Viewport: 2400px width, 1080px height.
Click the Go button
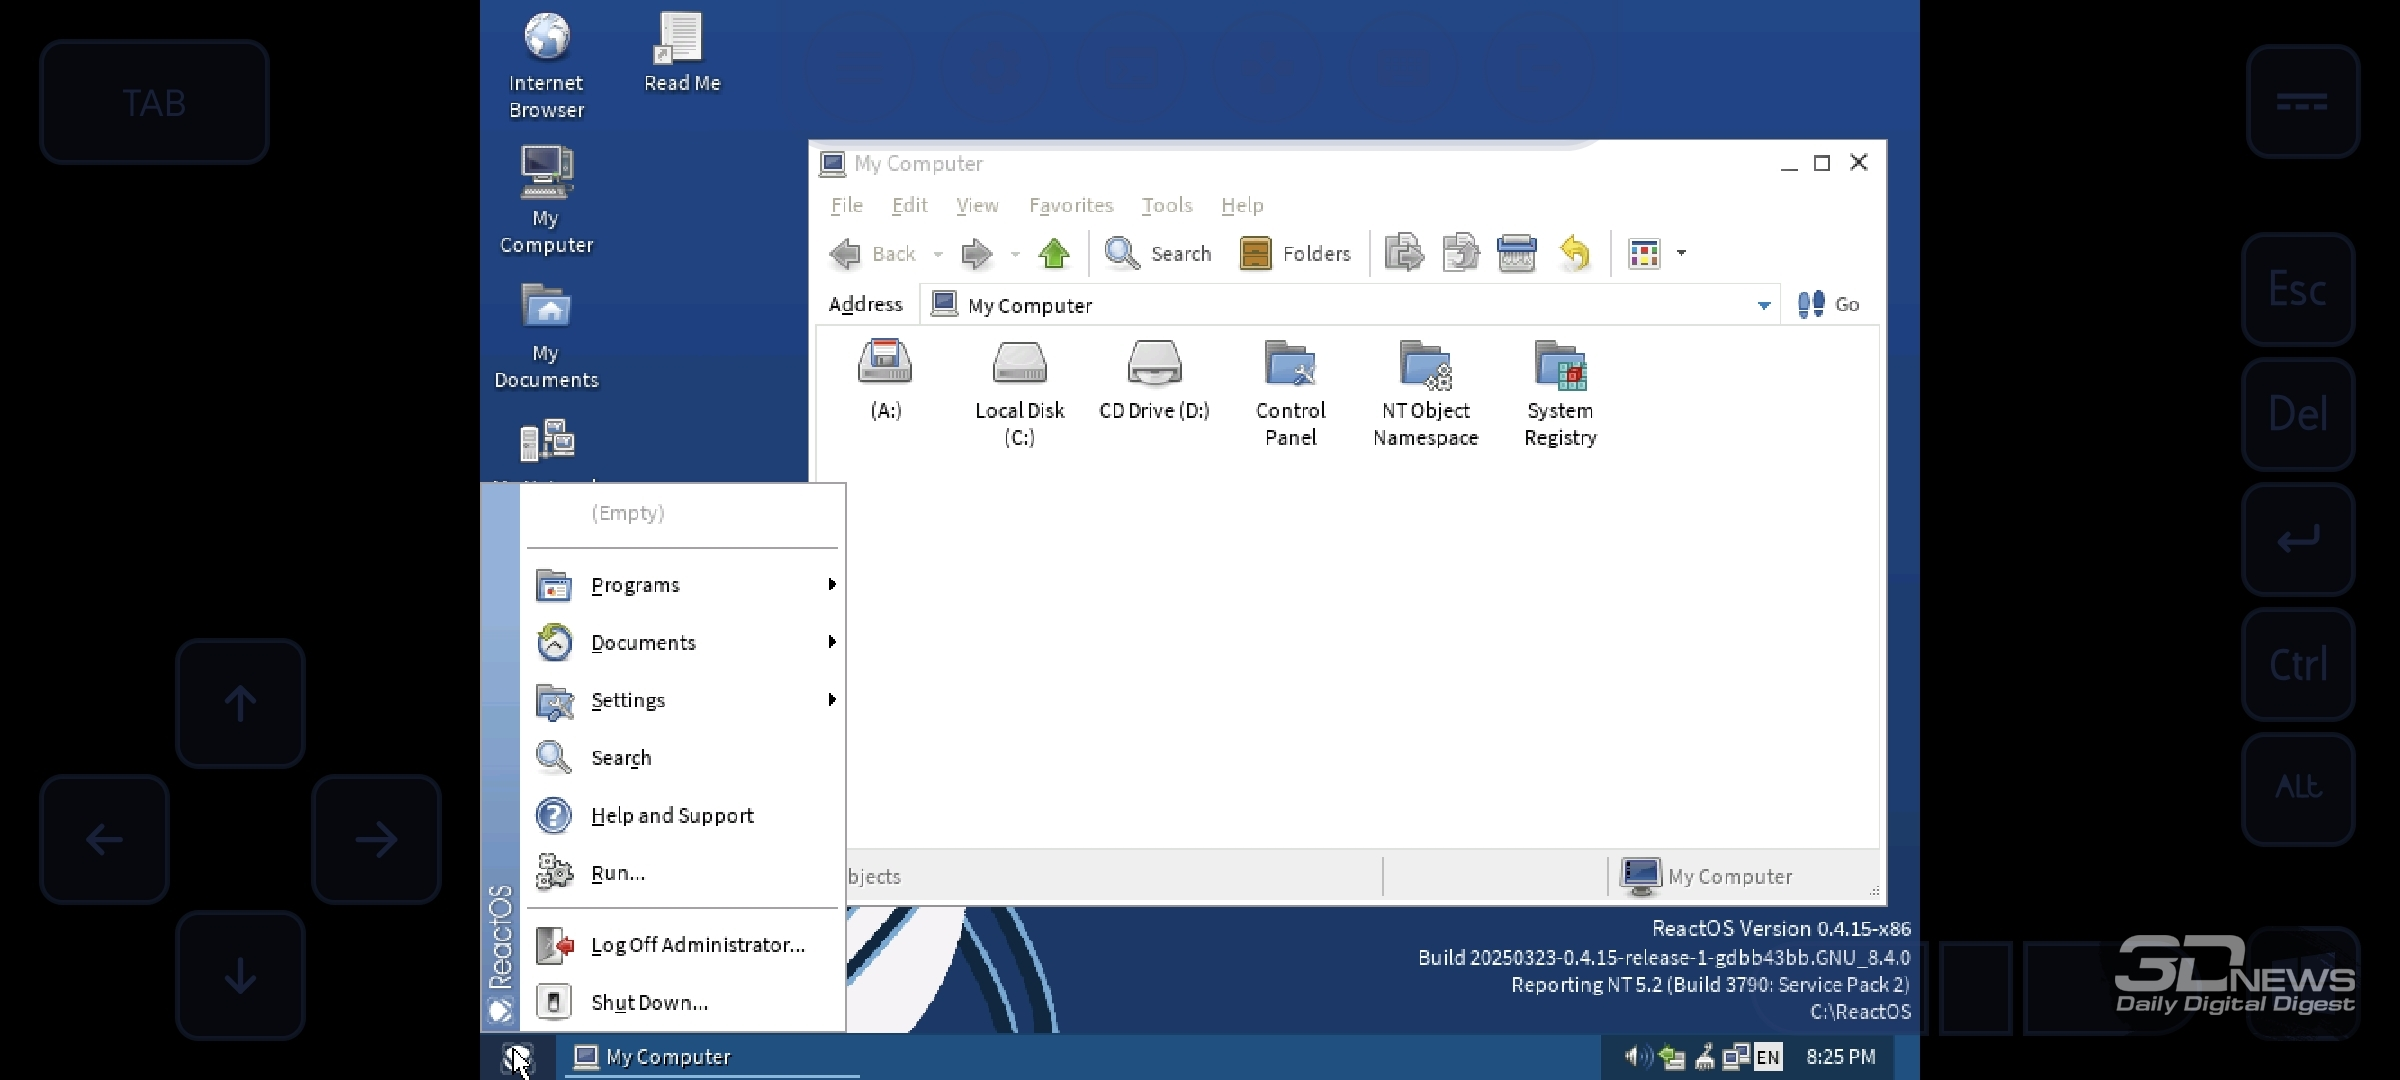[1829, 305]
